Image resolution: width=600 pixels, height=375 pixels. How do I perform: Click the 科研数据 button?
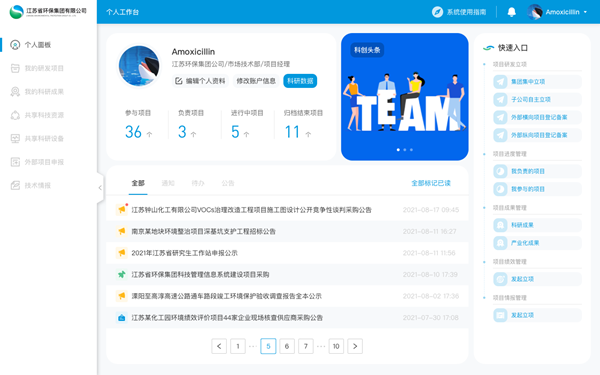(x=300, y=81)
